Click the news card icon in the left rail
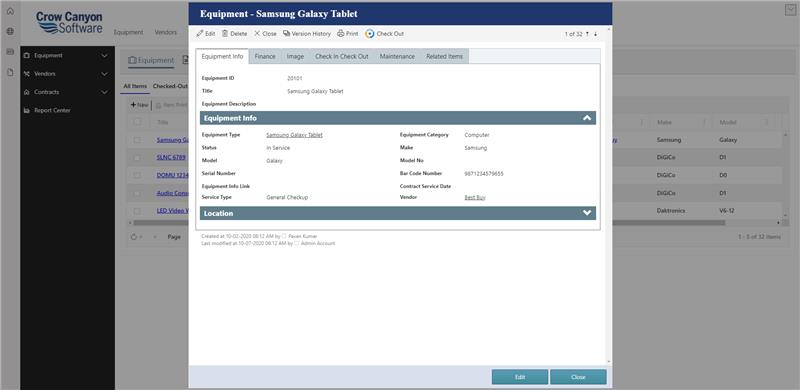Image resolution: width=800 pixels, height=390 pixels. click(10, 52)
